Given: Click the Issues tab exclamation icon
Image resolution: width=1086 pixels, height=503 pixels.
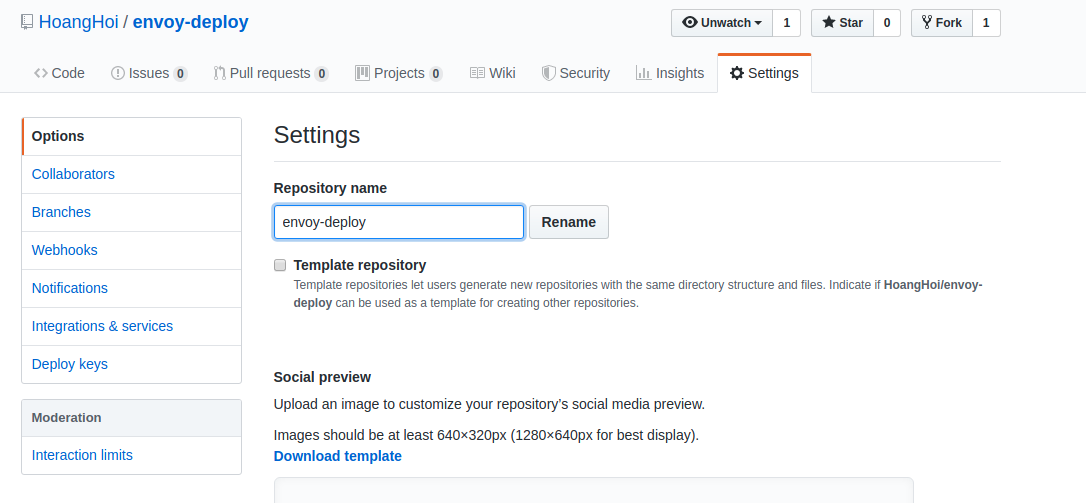Looking at the screenshot, I should pos(118,73).
